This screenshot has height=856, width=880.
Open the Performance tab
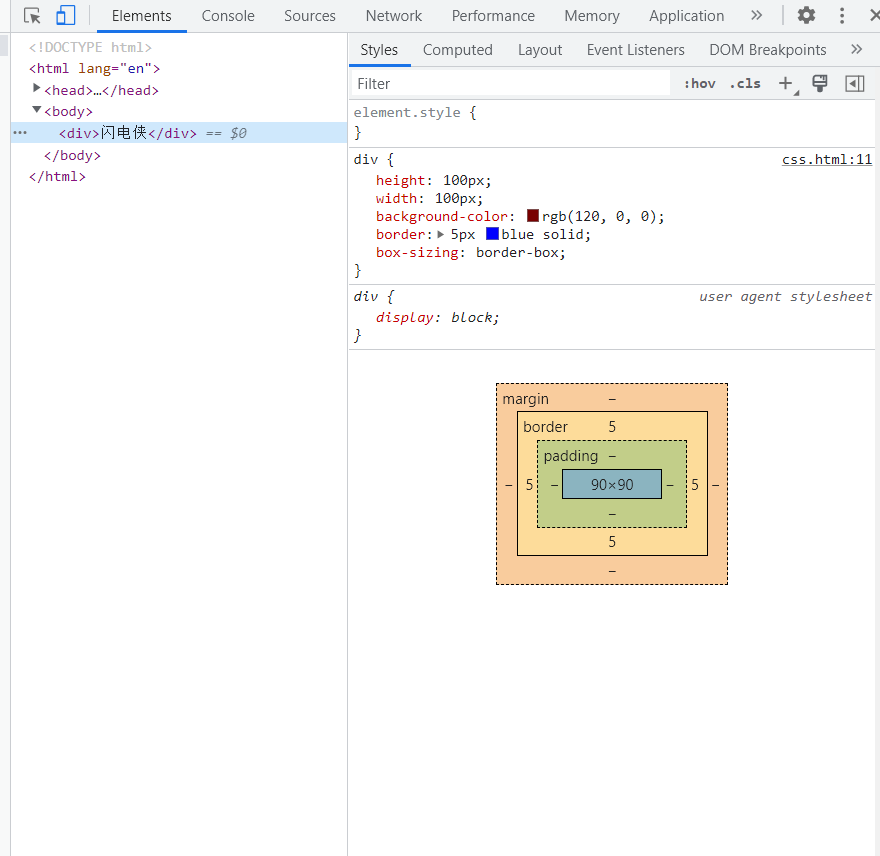click(493, 16)
